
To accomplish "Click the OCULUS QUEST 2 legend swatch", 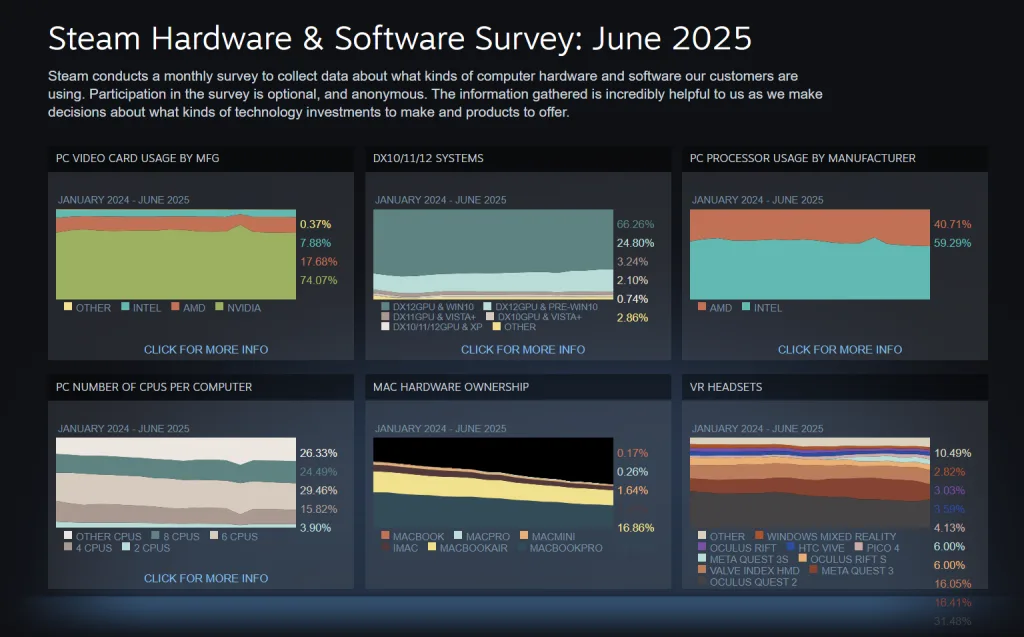I will click(x=702, y=582).
